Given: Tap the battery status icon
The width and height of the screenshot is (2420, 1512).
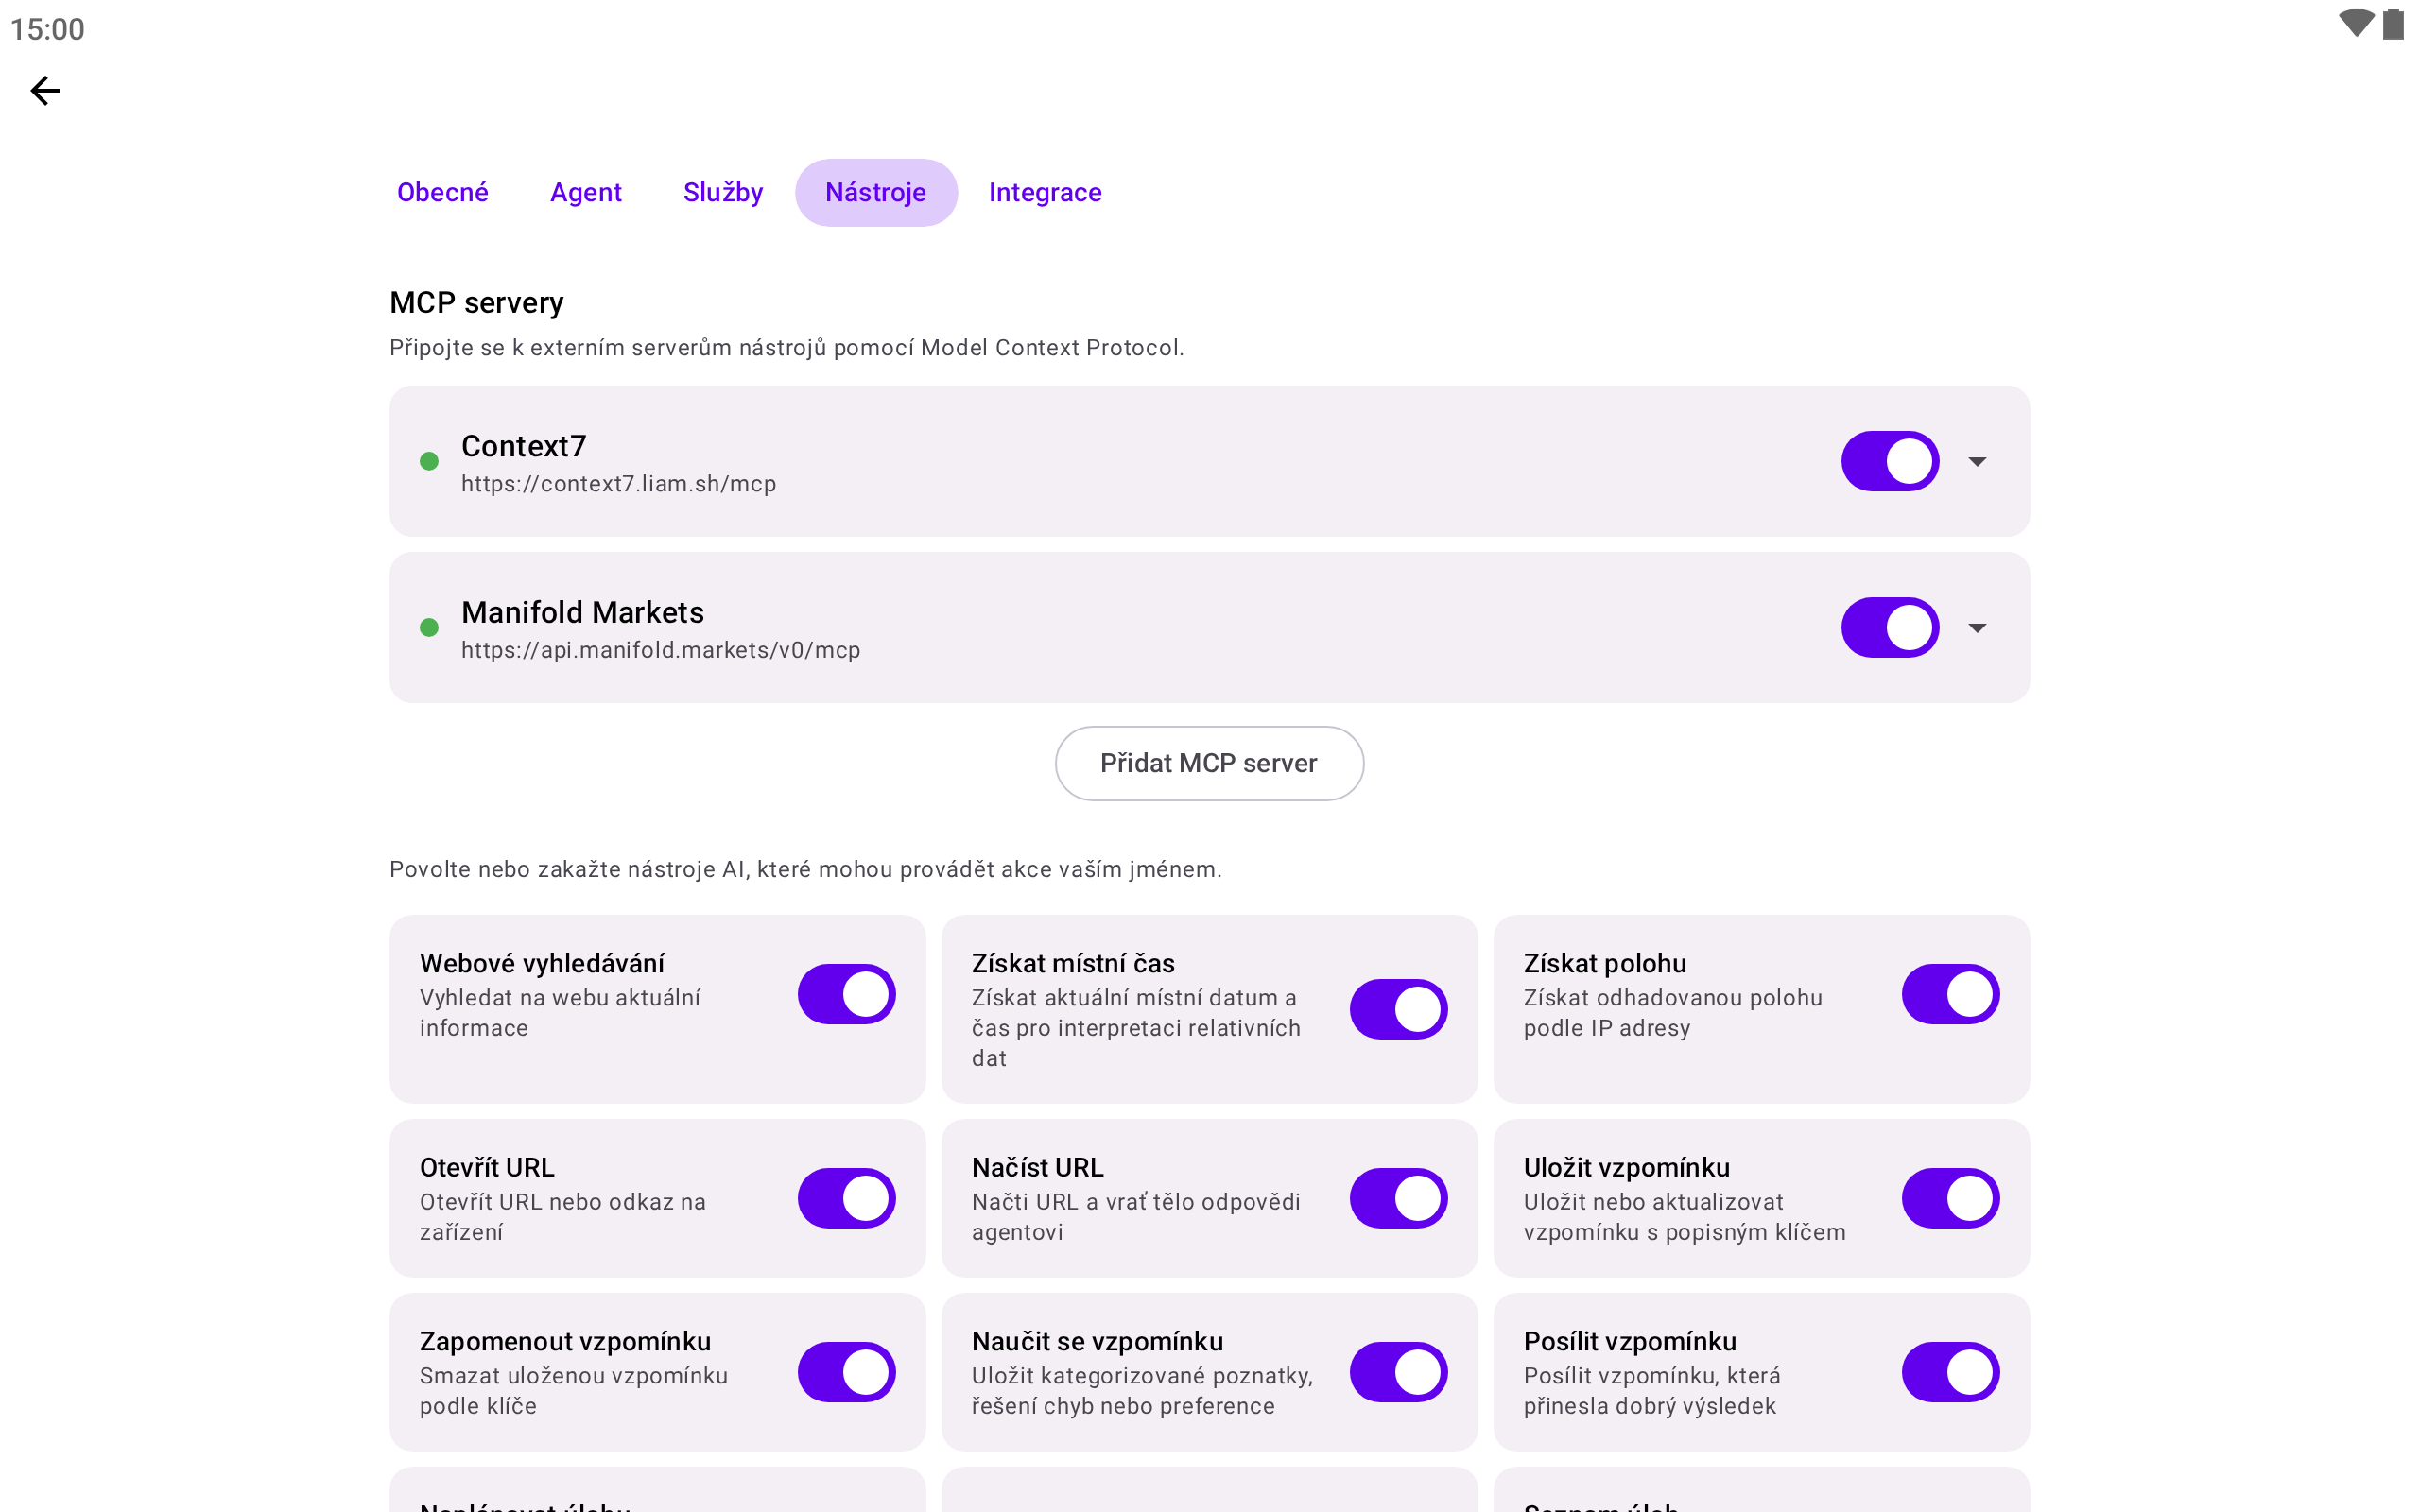Looking at the screenshot, I should coord(2393,24).
